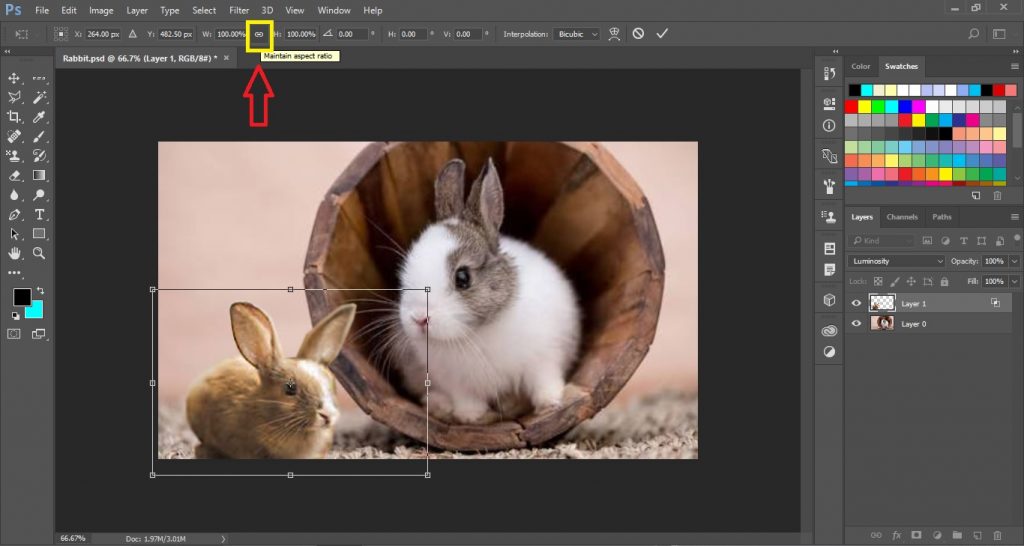Swap foreground and background colors
Viewport: 1024px width, 546px height.
[x=40, y=290]
